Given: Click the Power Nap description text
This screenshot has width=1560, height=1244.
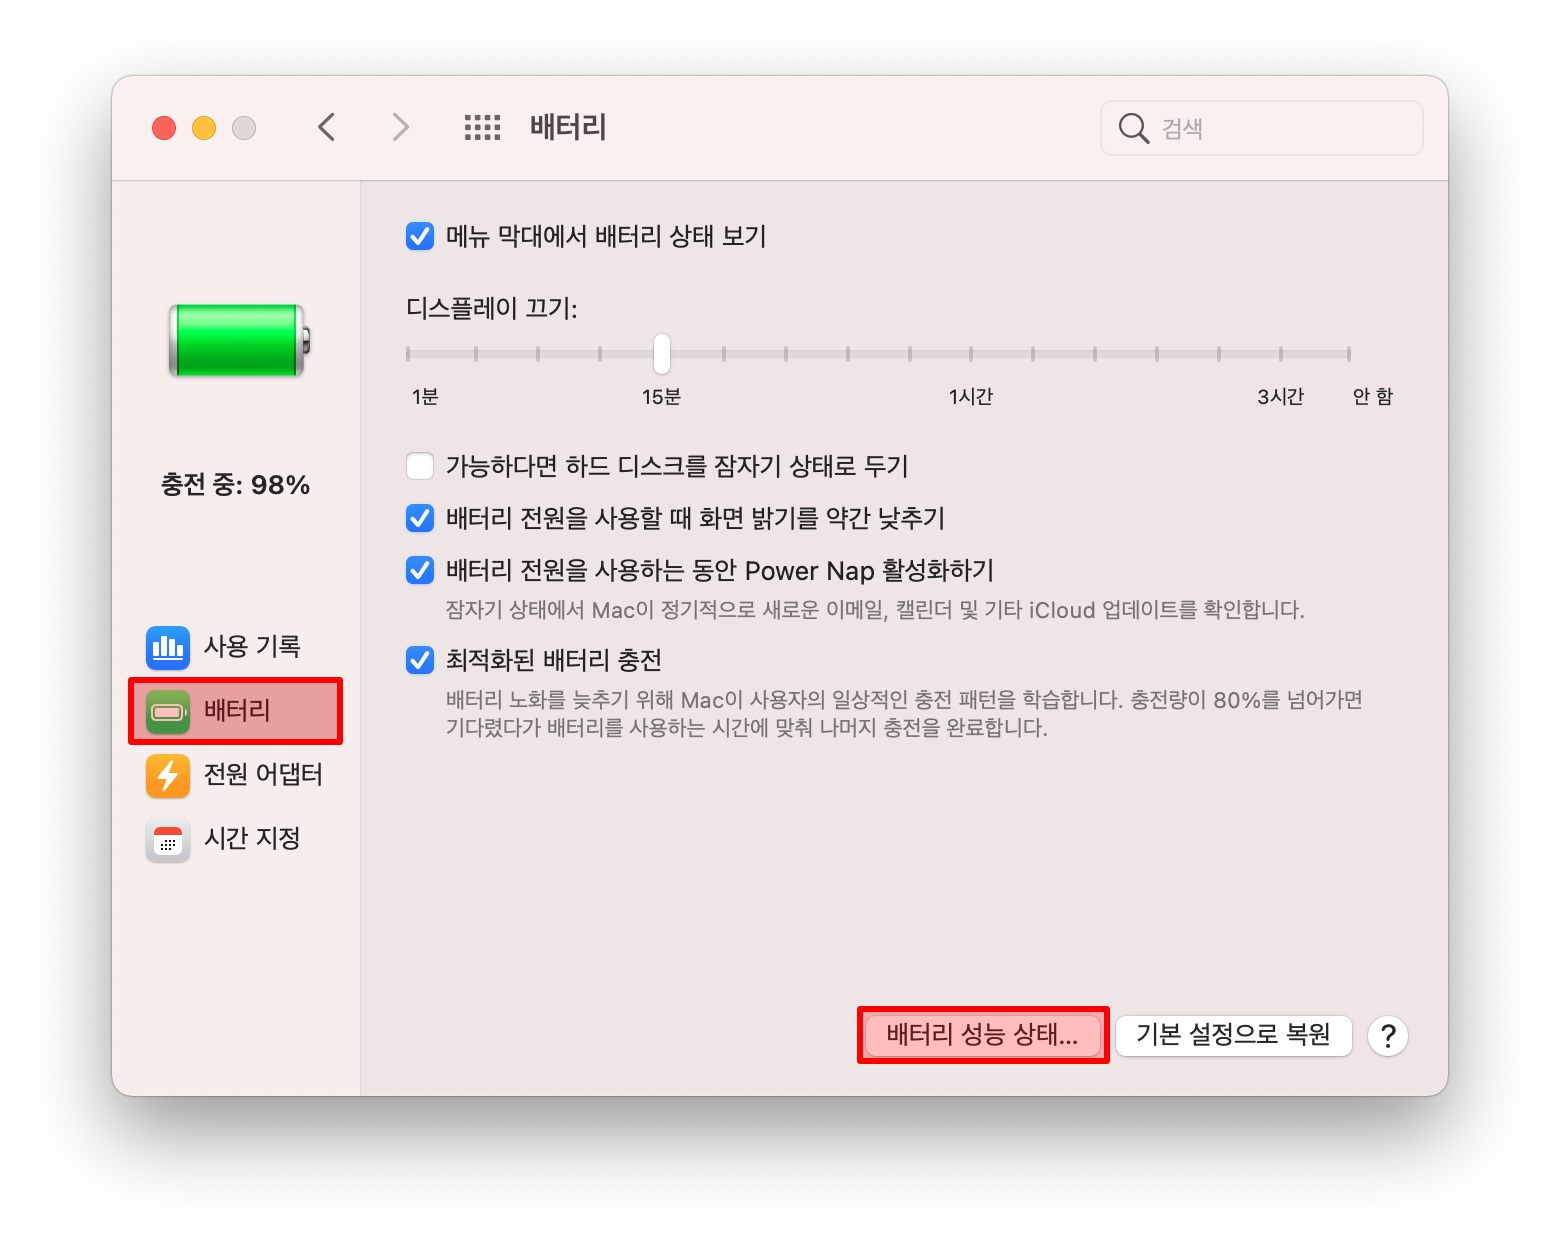Looking at the screenshot, I should [875, 610].
